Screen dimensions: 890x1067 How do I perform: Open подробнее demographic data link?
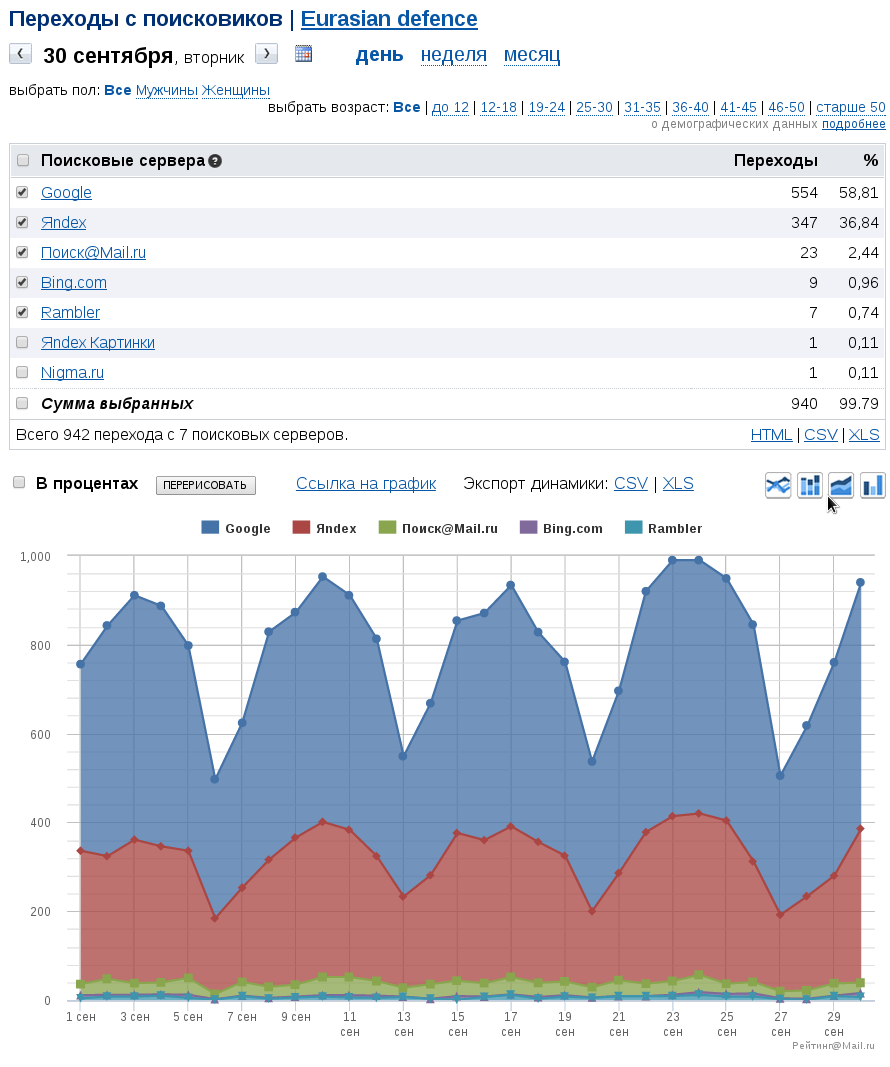click(x=854, y=124)
